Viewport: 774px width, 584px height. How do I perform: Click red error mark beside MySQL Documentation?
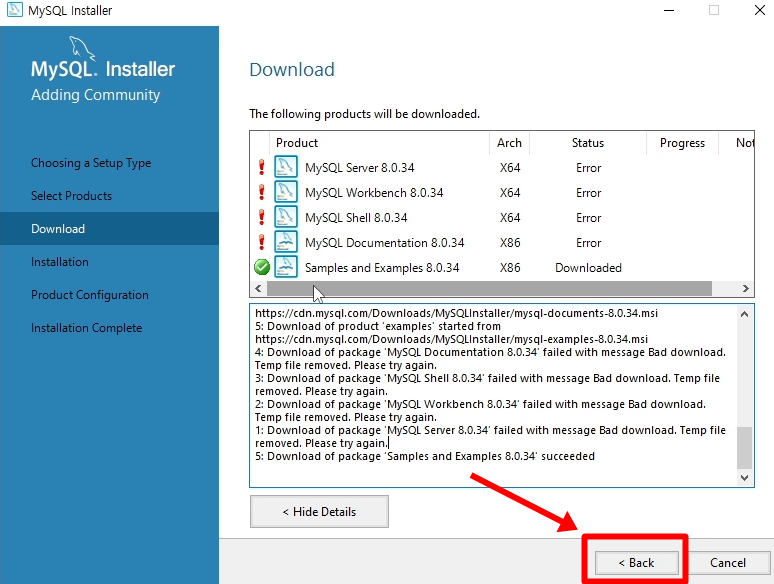point(262,242)
